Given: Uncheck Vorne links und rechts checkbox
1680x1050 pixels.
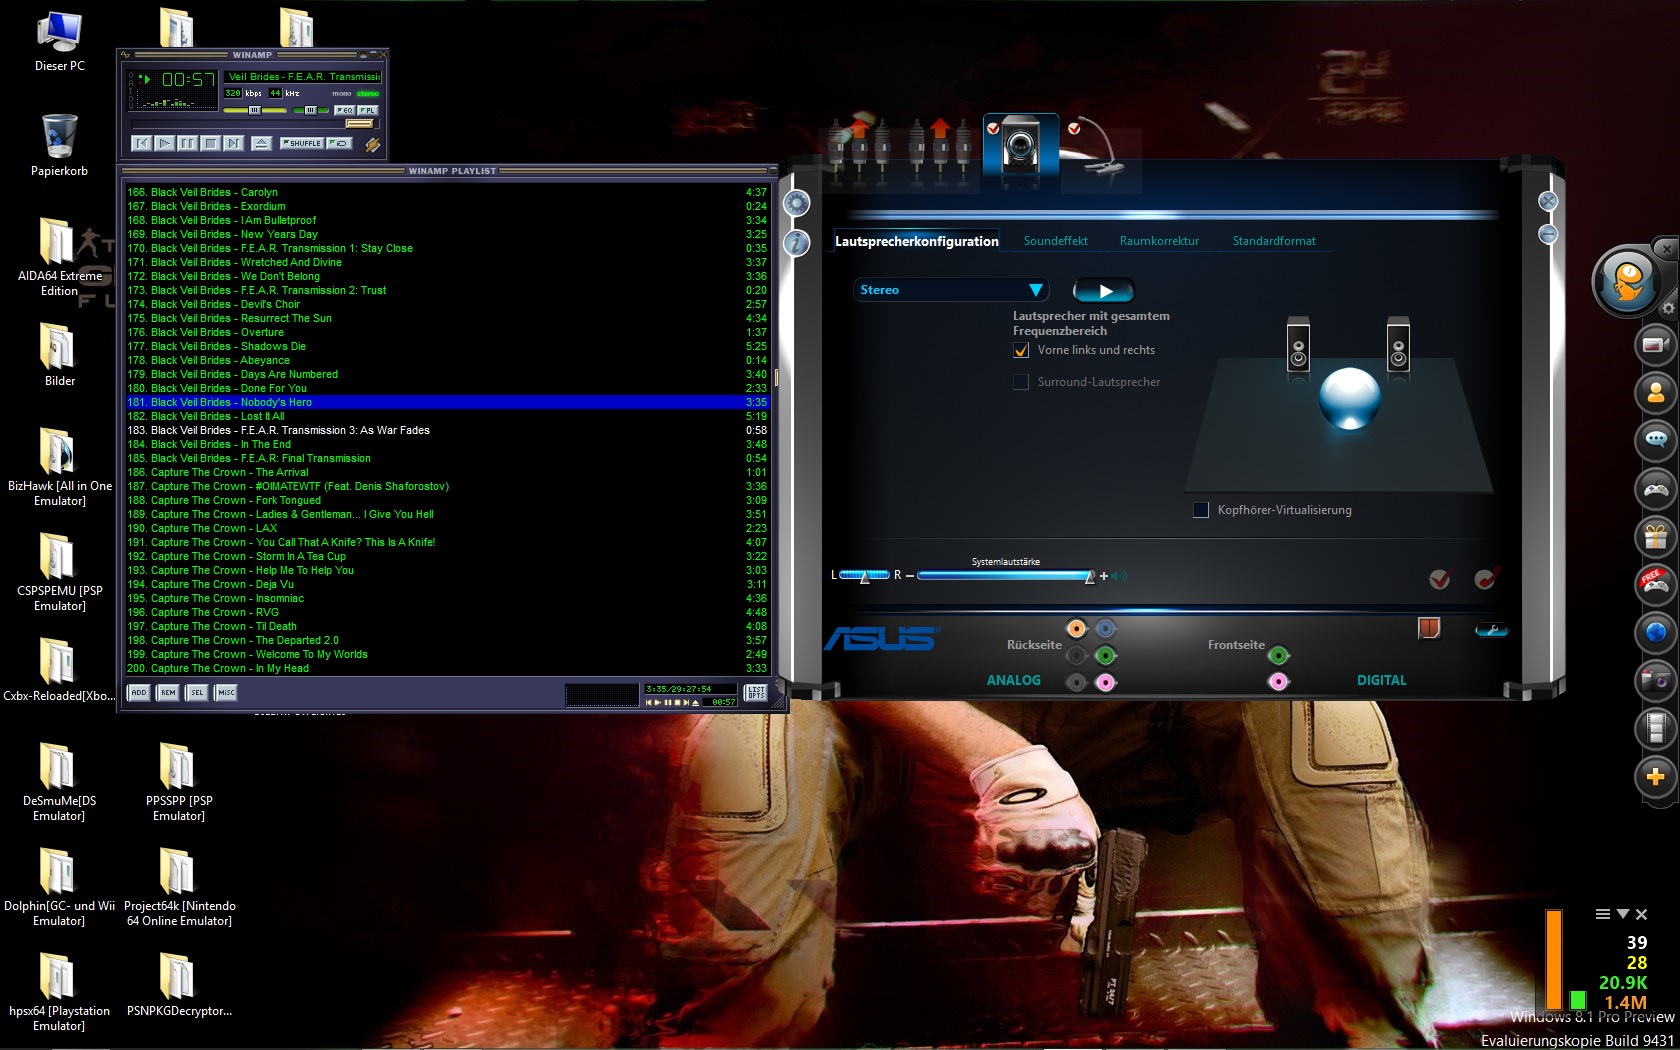Looking at the screenshot, I should tap(1021, 350).
